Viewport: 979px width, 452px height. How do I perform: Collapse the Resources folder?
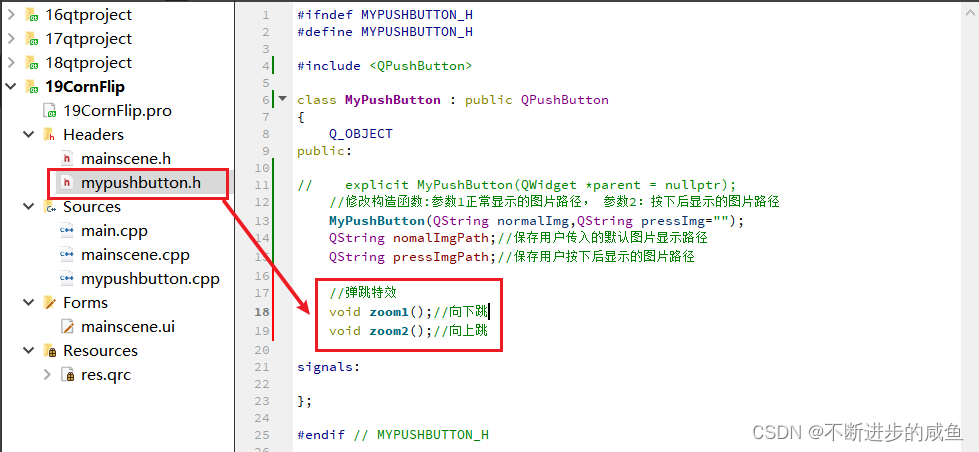(x=29, y=351)
